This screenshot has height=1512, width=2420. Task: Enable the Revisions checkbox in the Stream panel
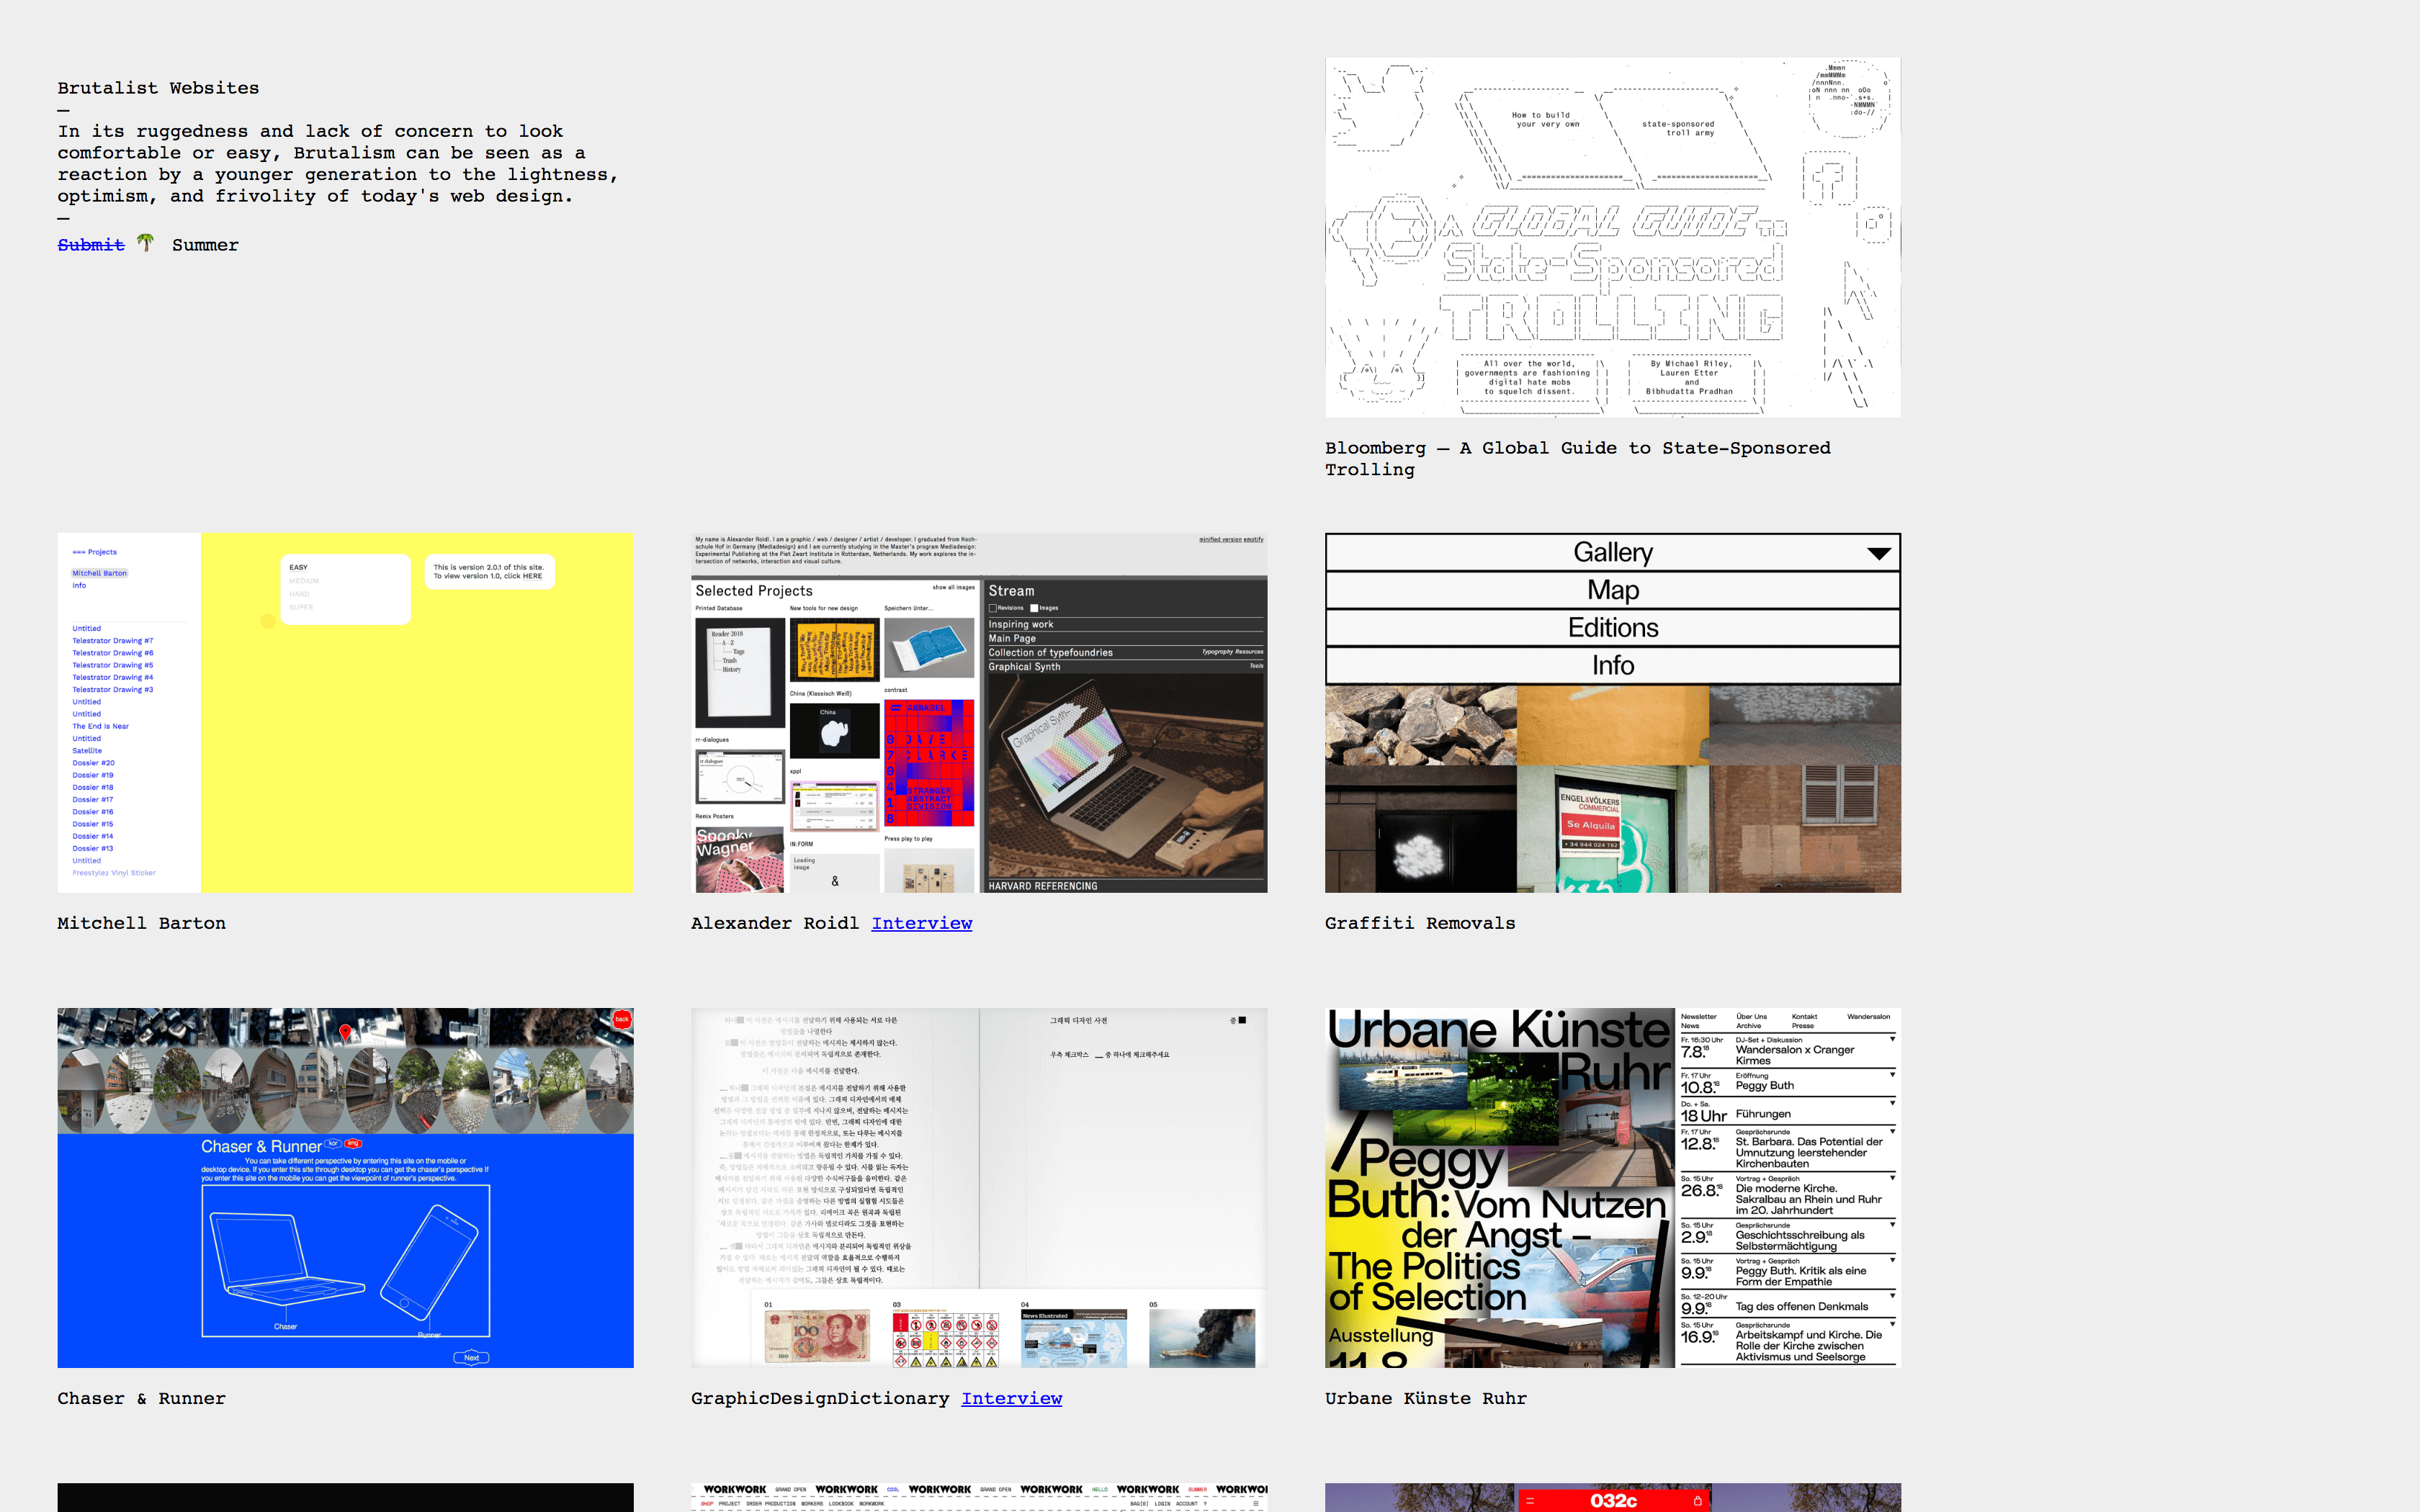(993, 608)
